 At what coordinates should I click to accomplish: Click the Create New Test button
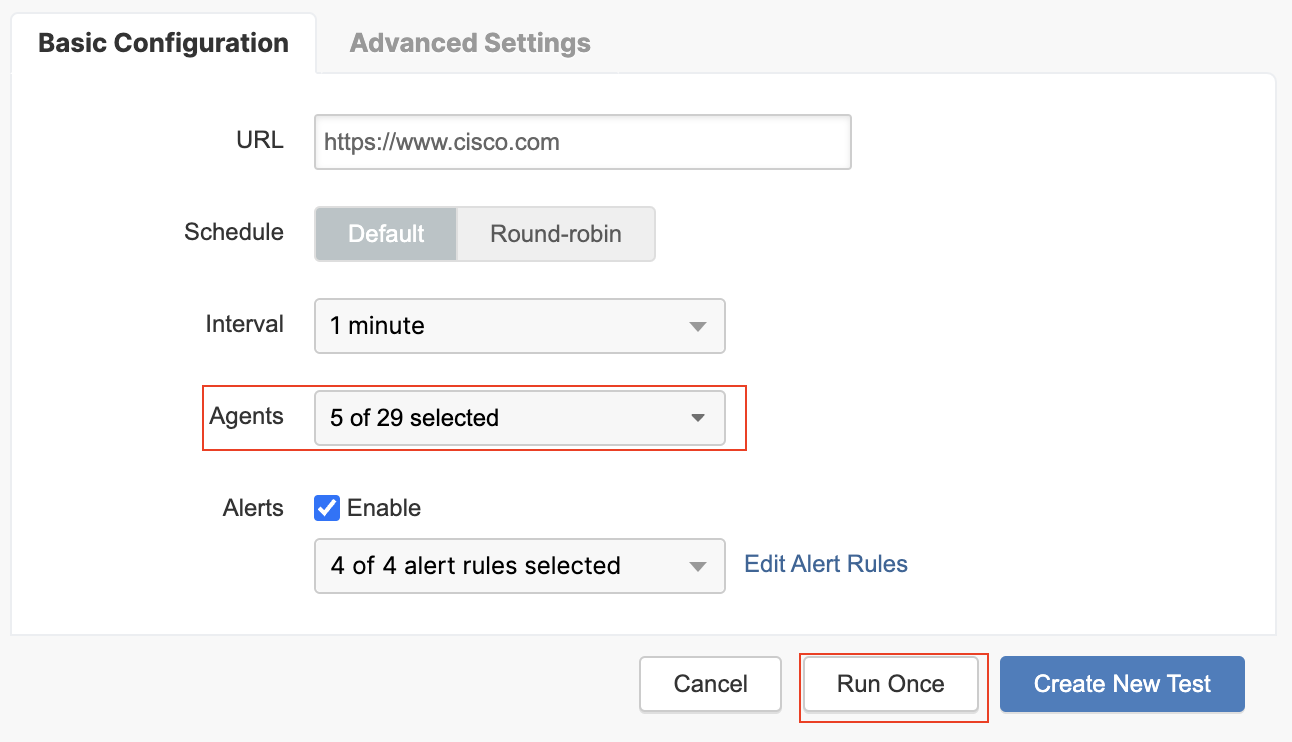(1122, 684)
